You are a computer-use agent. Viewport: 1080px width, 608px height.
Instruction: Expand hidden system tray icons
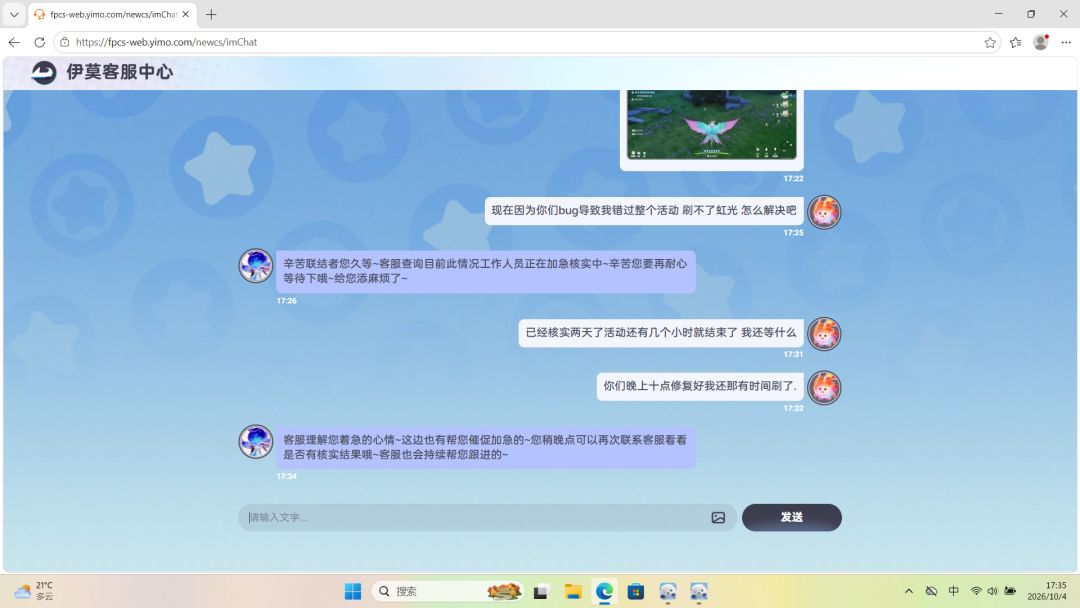coord(909,591)
